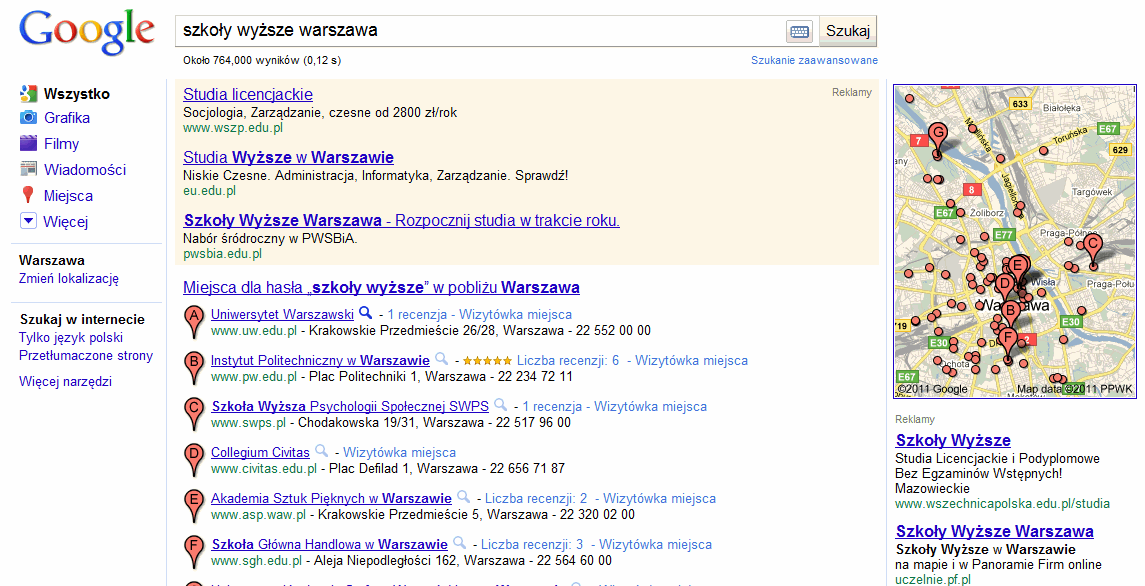Image resolution: width=1145 pixels, height=586 pixels.
Task: Preview Collegium Civitas with magnifier icon
Action: [321, 452]
